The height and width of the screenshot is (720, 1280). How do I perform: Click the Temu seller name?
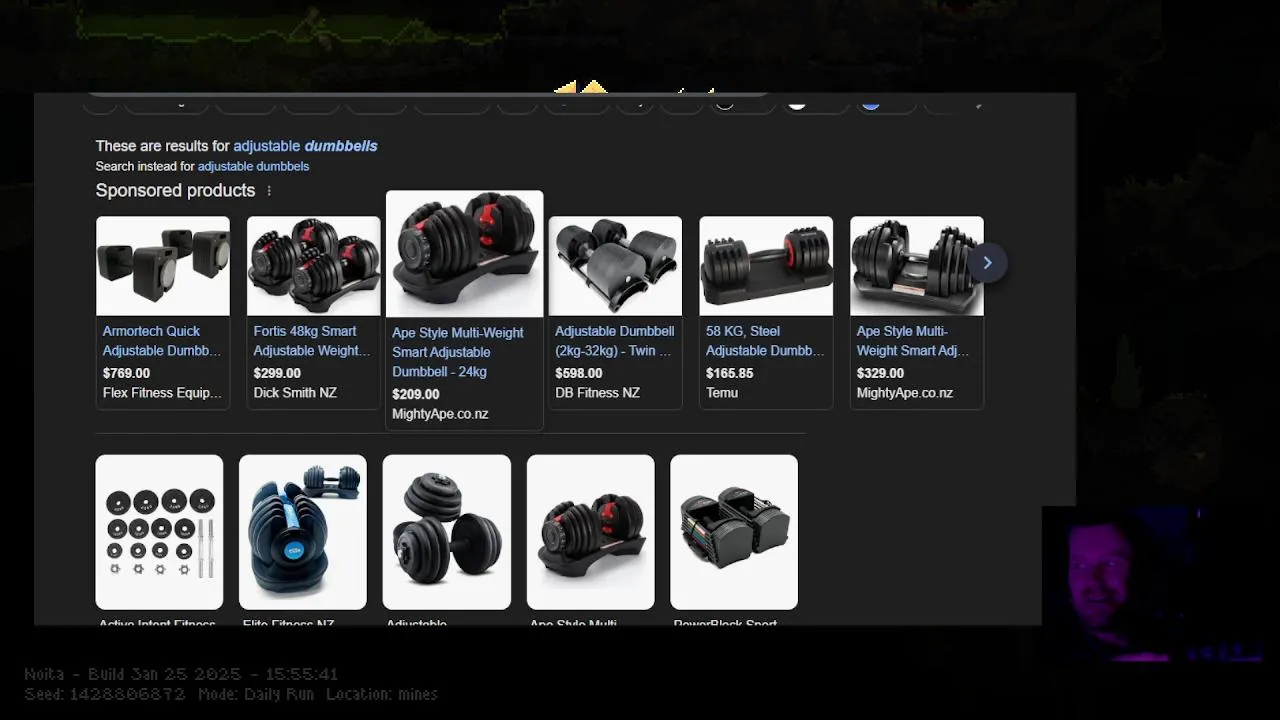coord(722,393)
